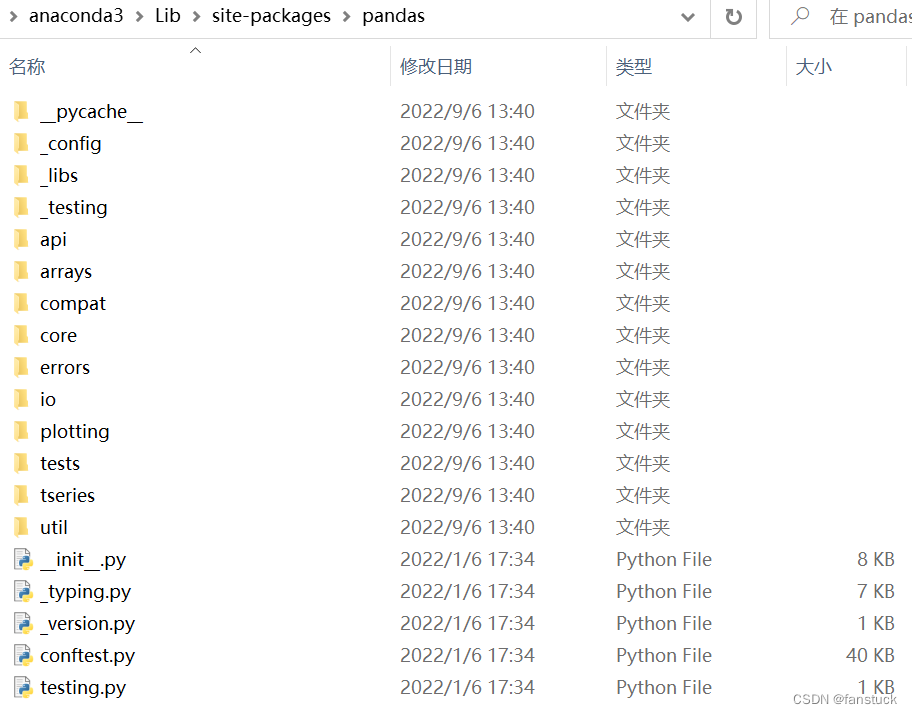
Task: Sort by 修改日期 column header
Action: (436, 66)
